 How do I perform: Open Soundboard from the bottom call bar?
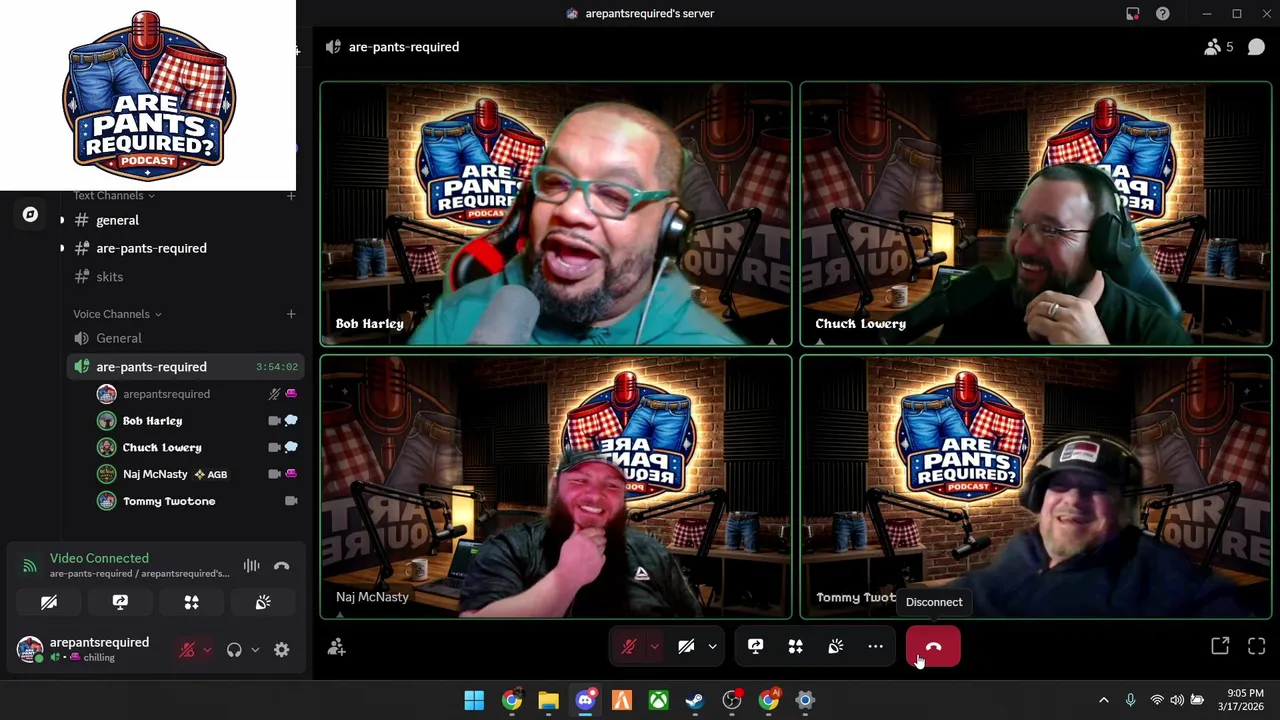click(x=836, y=646)
